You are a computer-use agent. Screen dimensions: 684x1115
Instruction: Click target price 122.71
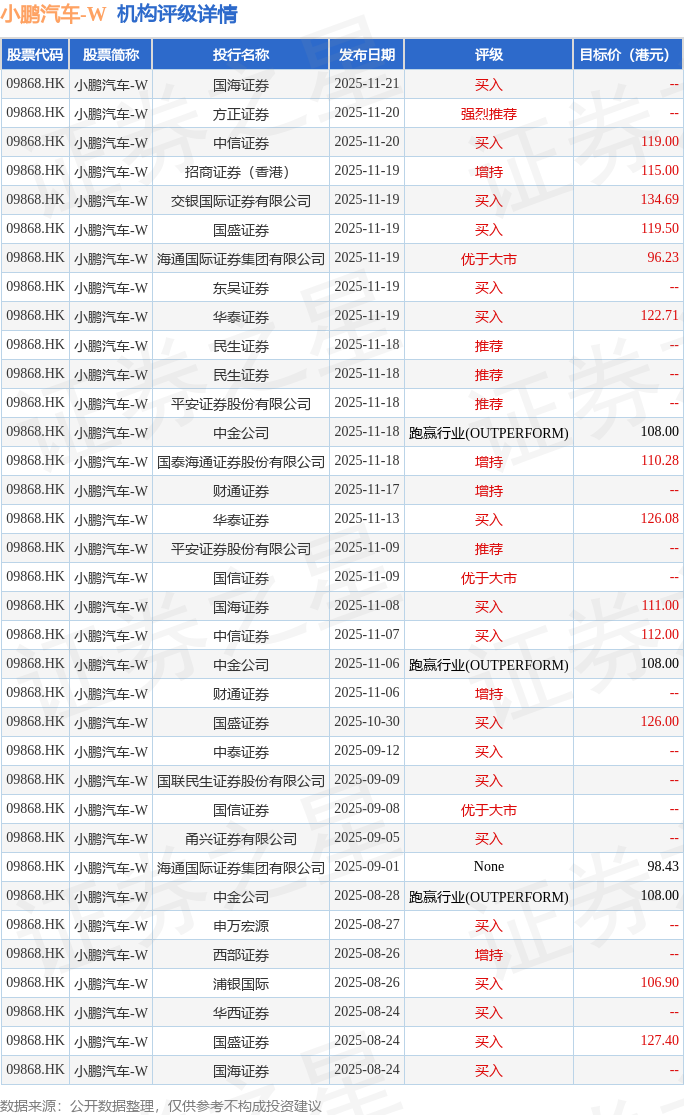[x=660, y=316]
